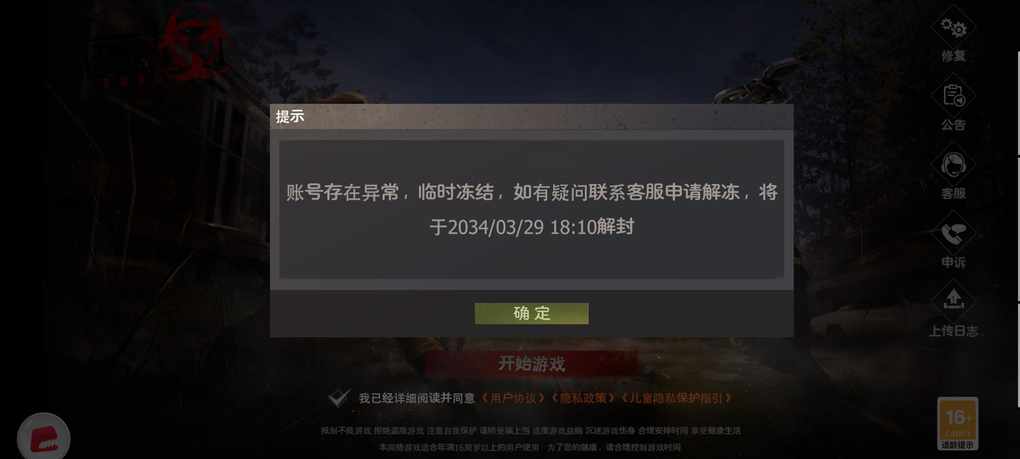Image resolution: width=1020 pixels, height=459 pixels.
Task: Open the 《儿童隐私保护指引》 link
Action: (677, 398)
